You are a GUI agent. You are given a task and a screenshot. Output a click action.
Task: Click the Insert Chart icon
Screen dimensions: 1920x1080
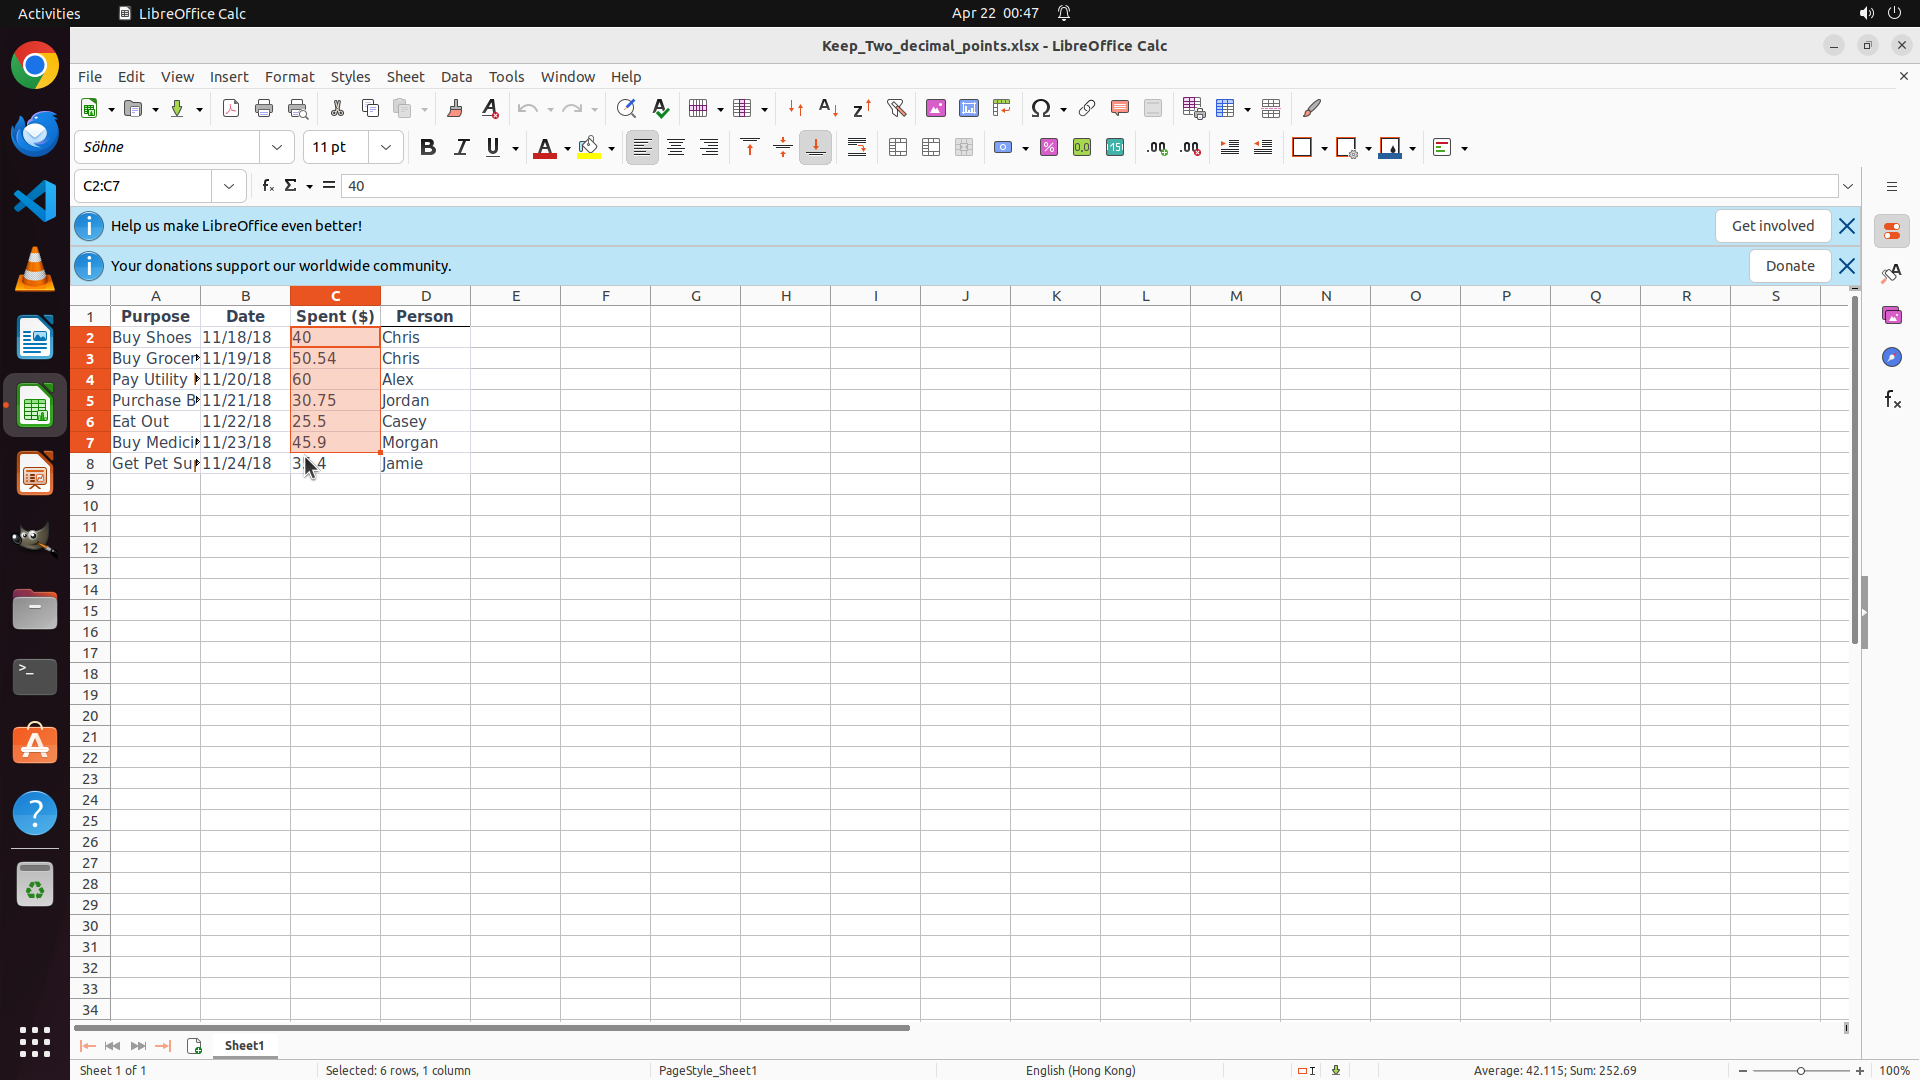pyautogui.click(x=968, y=108)
